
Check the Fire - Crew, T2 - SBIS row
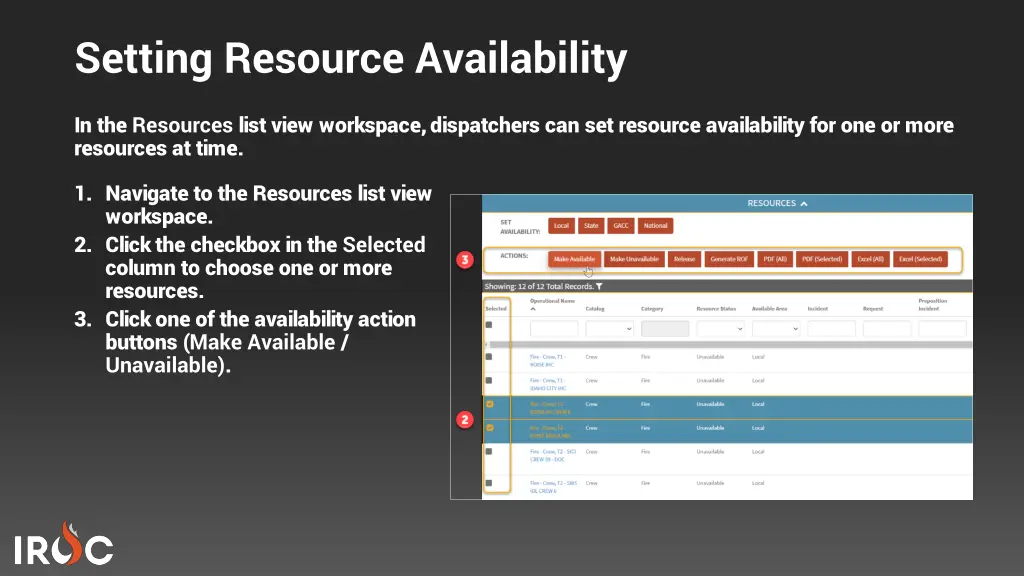[489, 483]
